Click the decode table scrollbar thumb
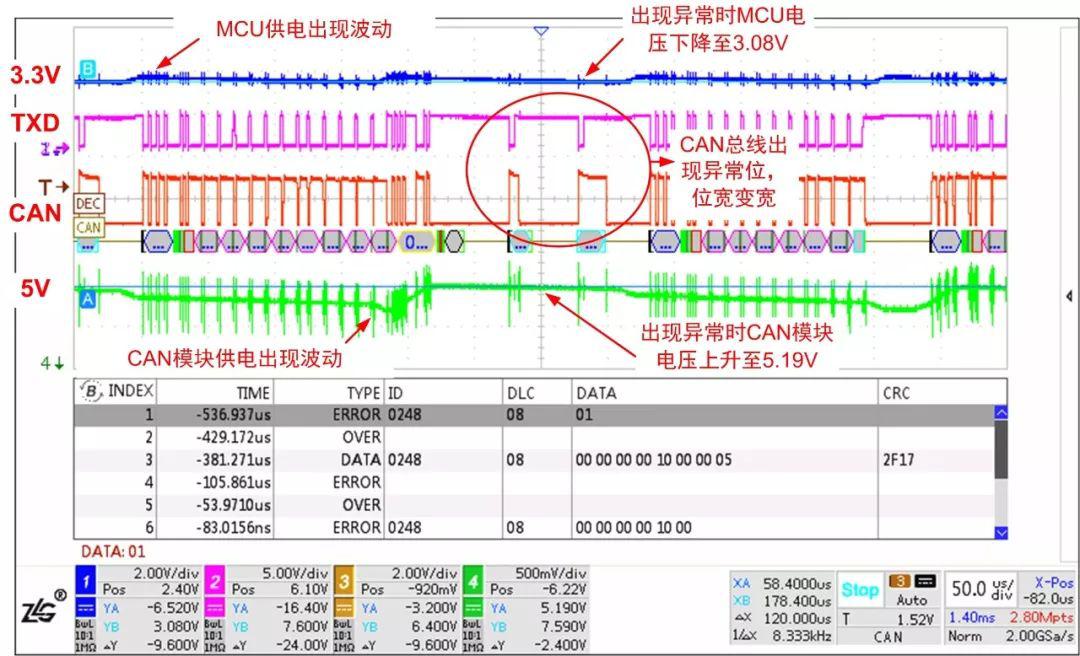This screenshot has width=1080, height=656. (1001, 450)
